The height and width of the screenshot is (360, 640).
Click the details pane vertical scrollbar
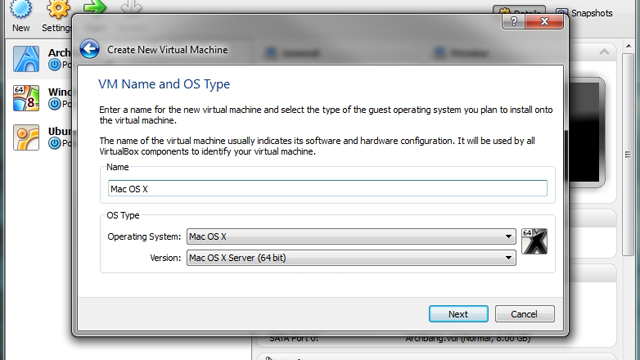(x=628, y=154)
